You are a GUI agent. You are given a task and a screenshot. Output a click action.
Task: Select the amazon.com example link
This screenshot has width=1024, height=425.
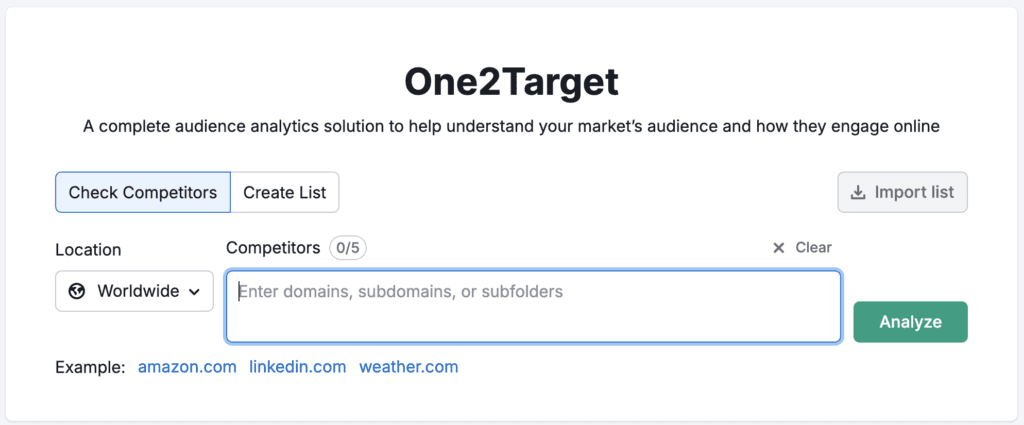[x=187, y=367]
